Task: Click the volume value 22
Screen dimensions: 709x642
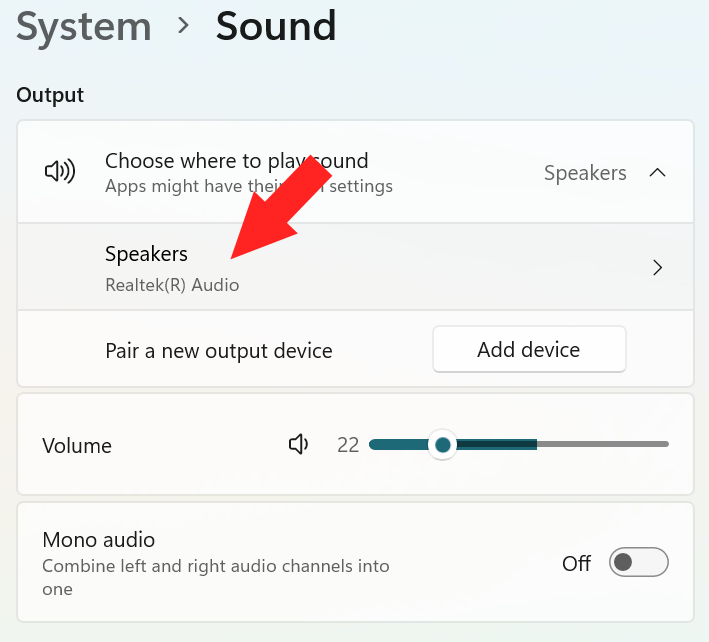Action: point(348,445)
